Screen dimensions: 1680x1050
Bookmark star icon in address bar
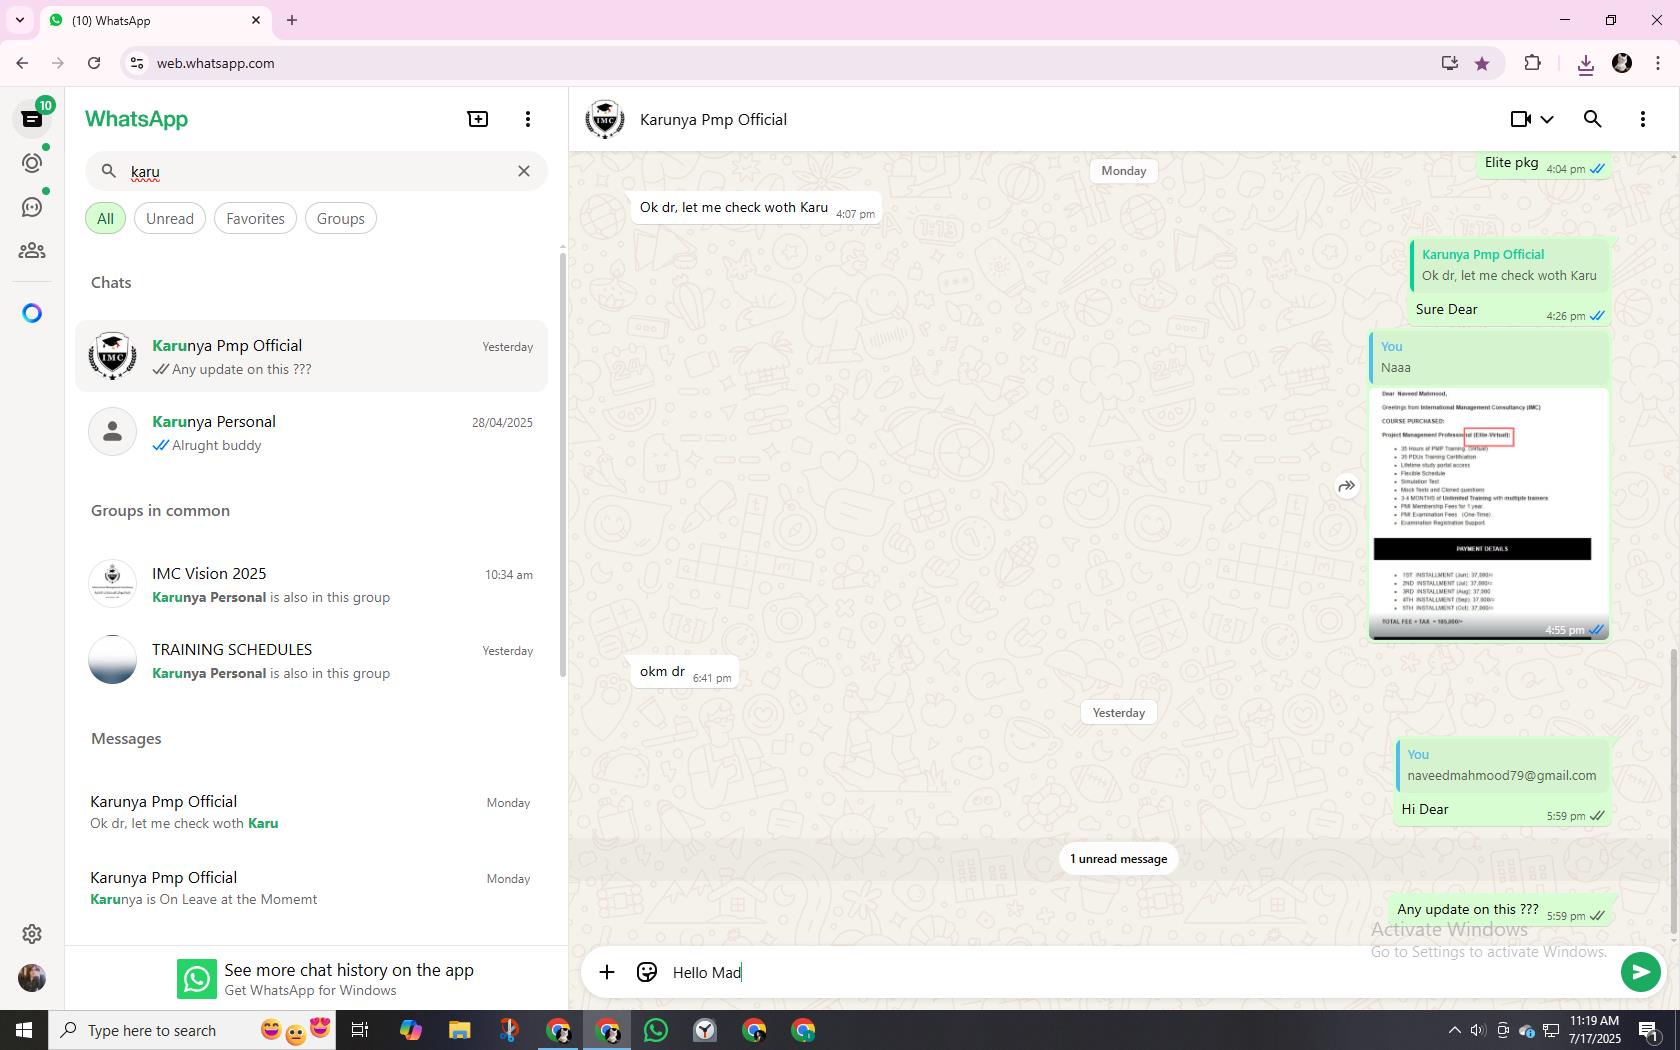tap(1482, 63)
